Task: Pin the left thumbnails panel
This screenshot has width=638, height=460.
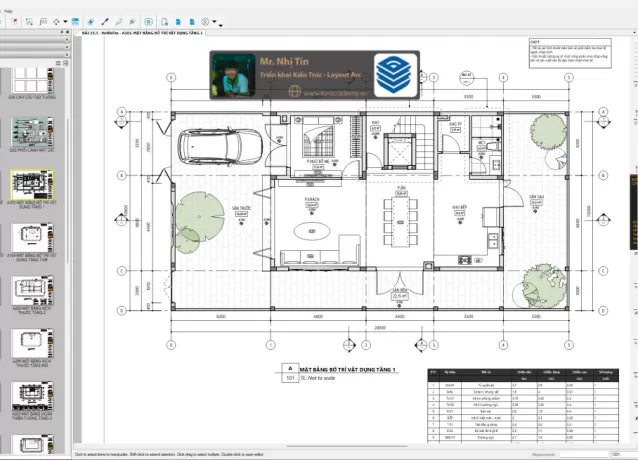Action: (62, 32)
